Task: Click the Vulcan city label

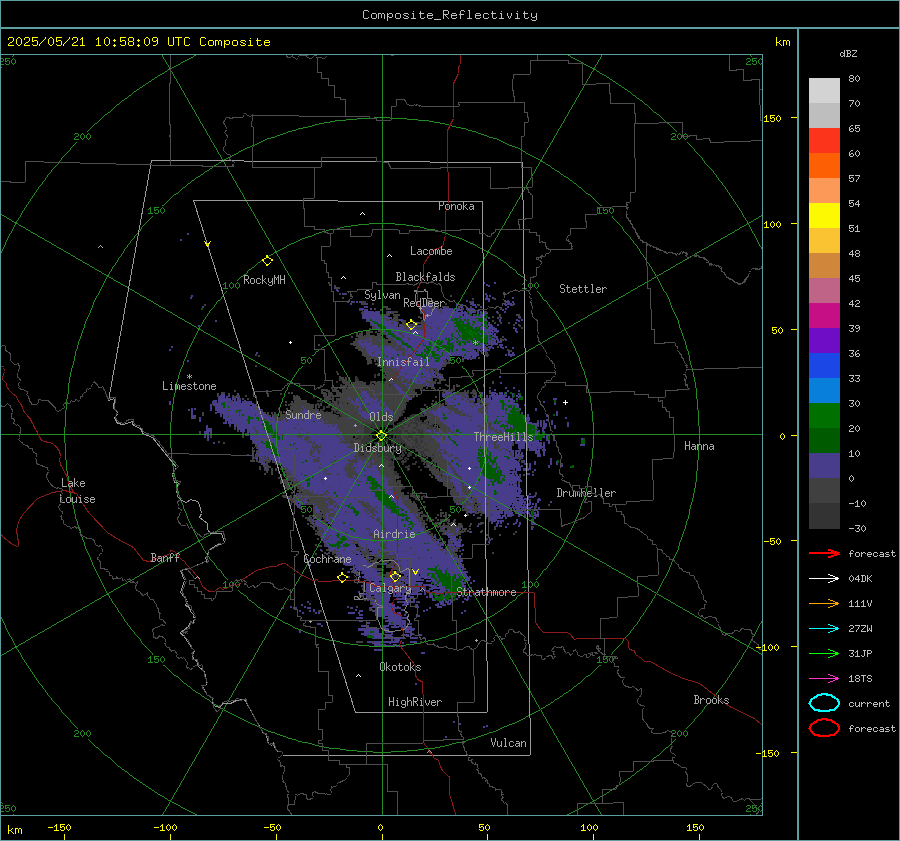Action: pos(509,743)
